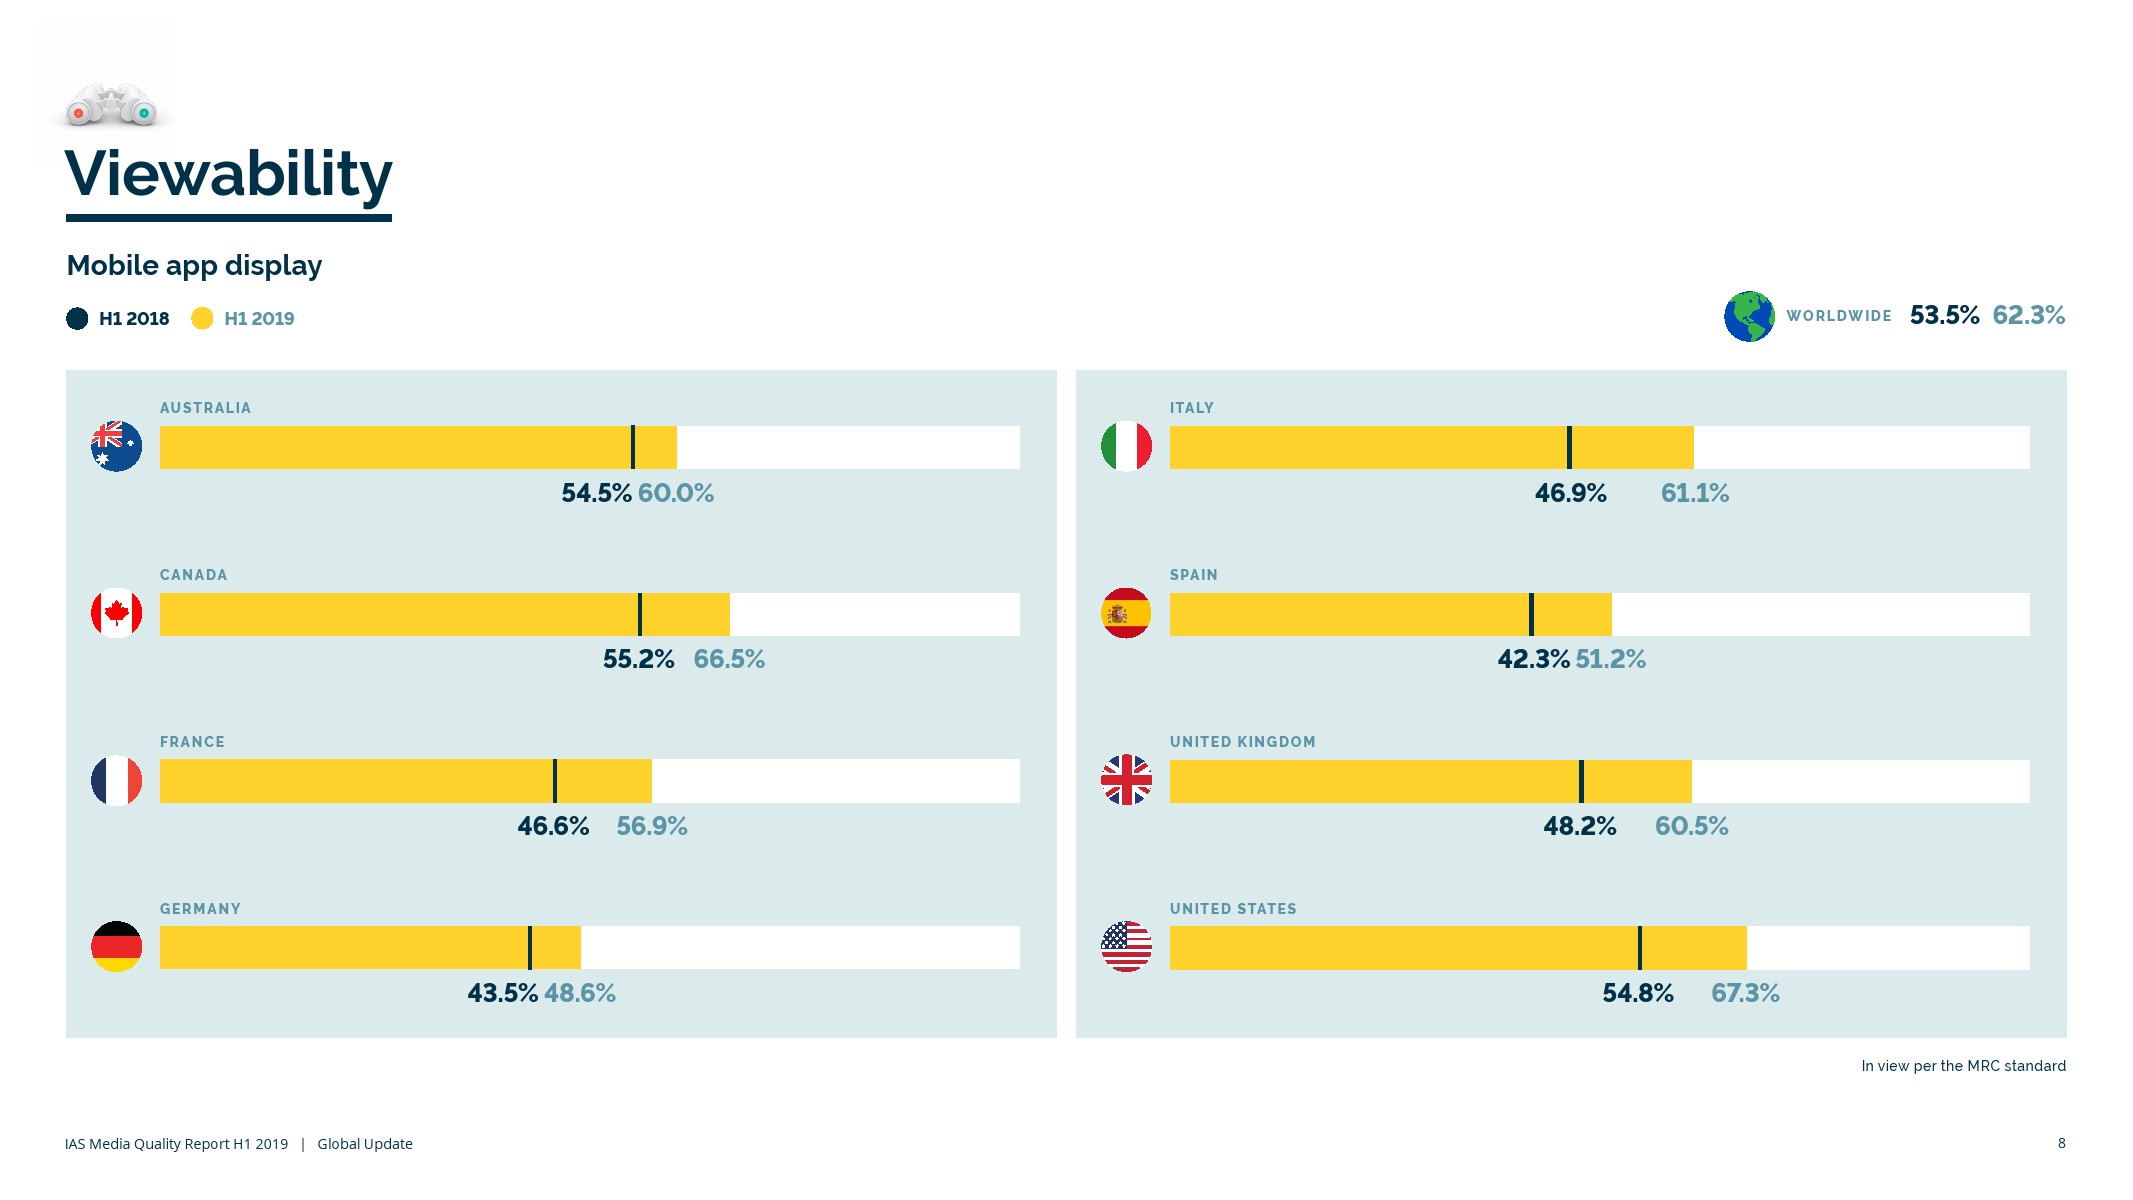Click the yellow H1 2019 legend dot

[202, 318]
